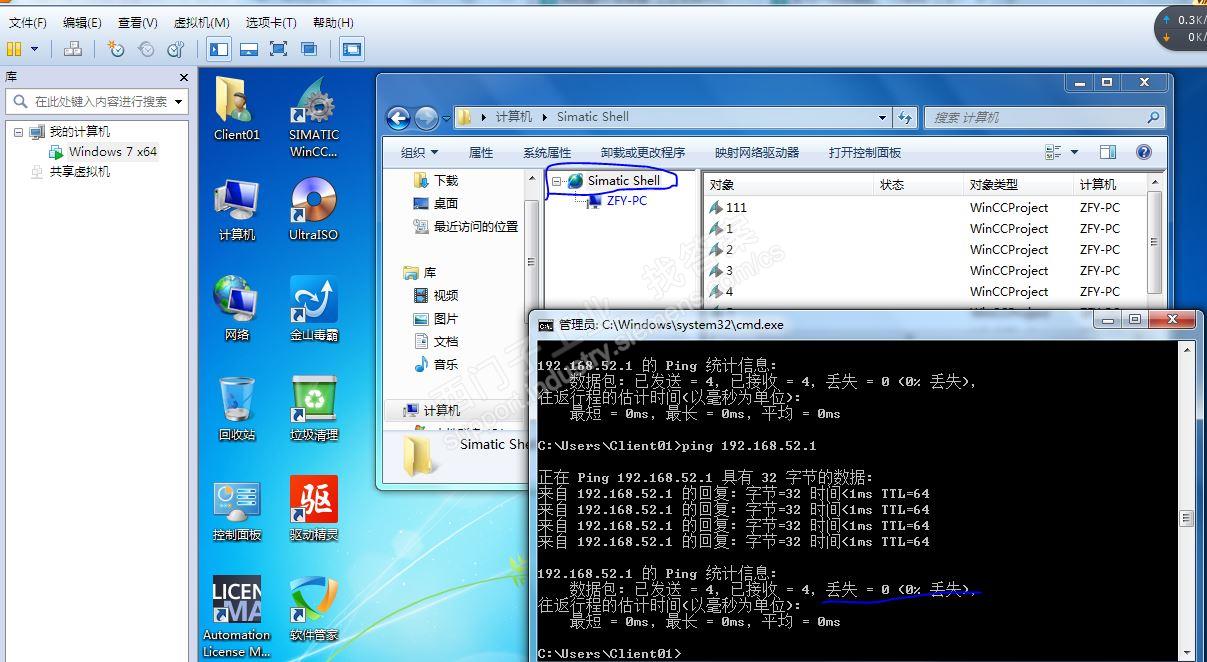Click the 属性 toolbar button
The width and height of the screenshot is (1207, 662).
pos(481,153)
